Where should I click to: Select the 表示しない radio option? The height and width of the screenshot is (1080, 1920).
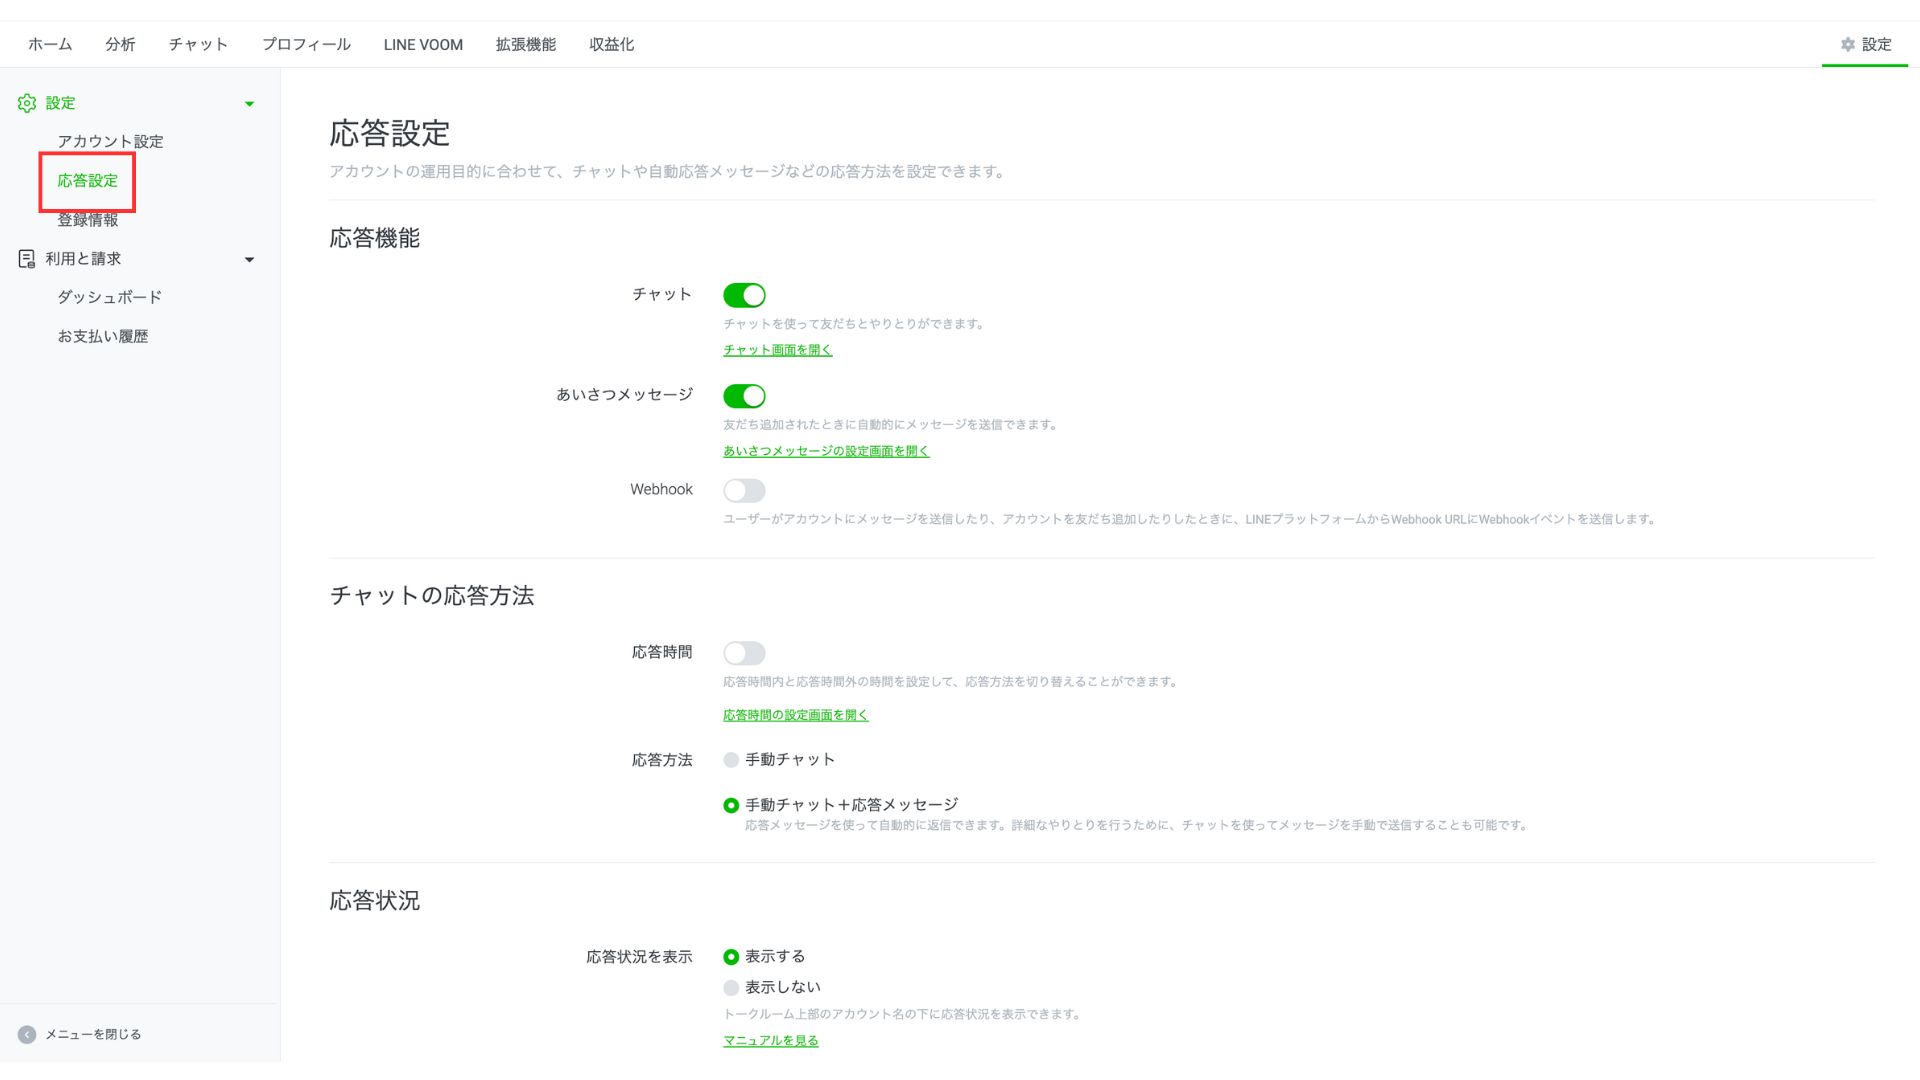point(731,988)
